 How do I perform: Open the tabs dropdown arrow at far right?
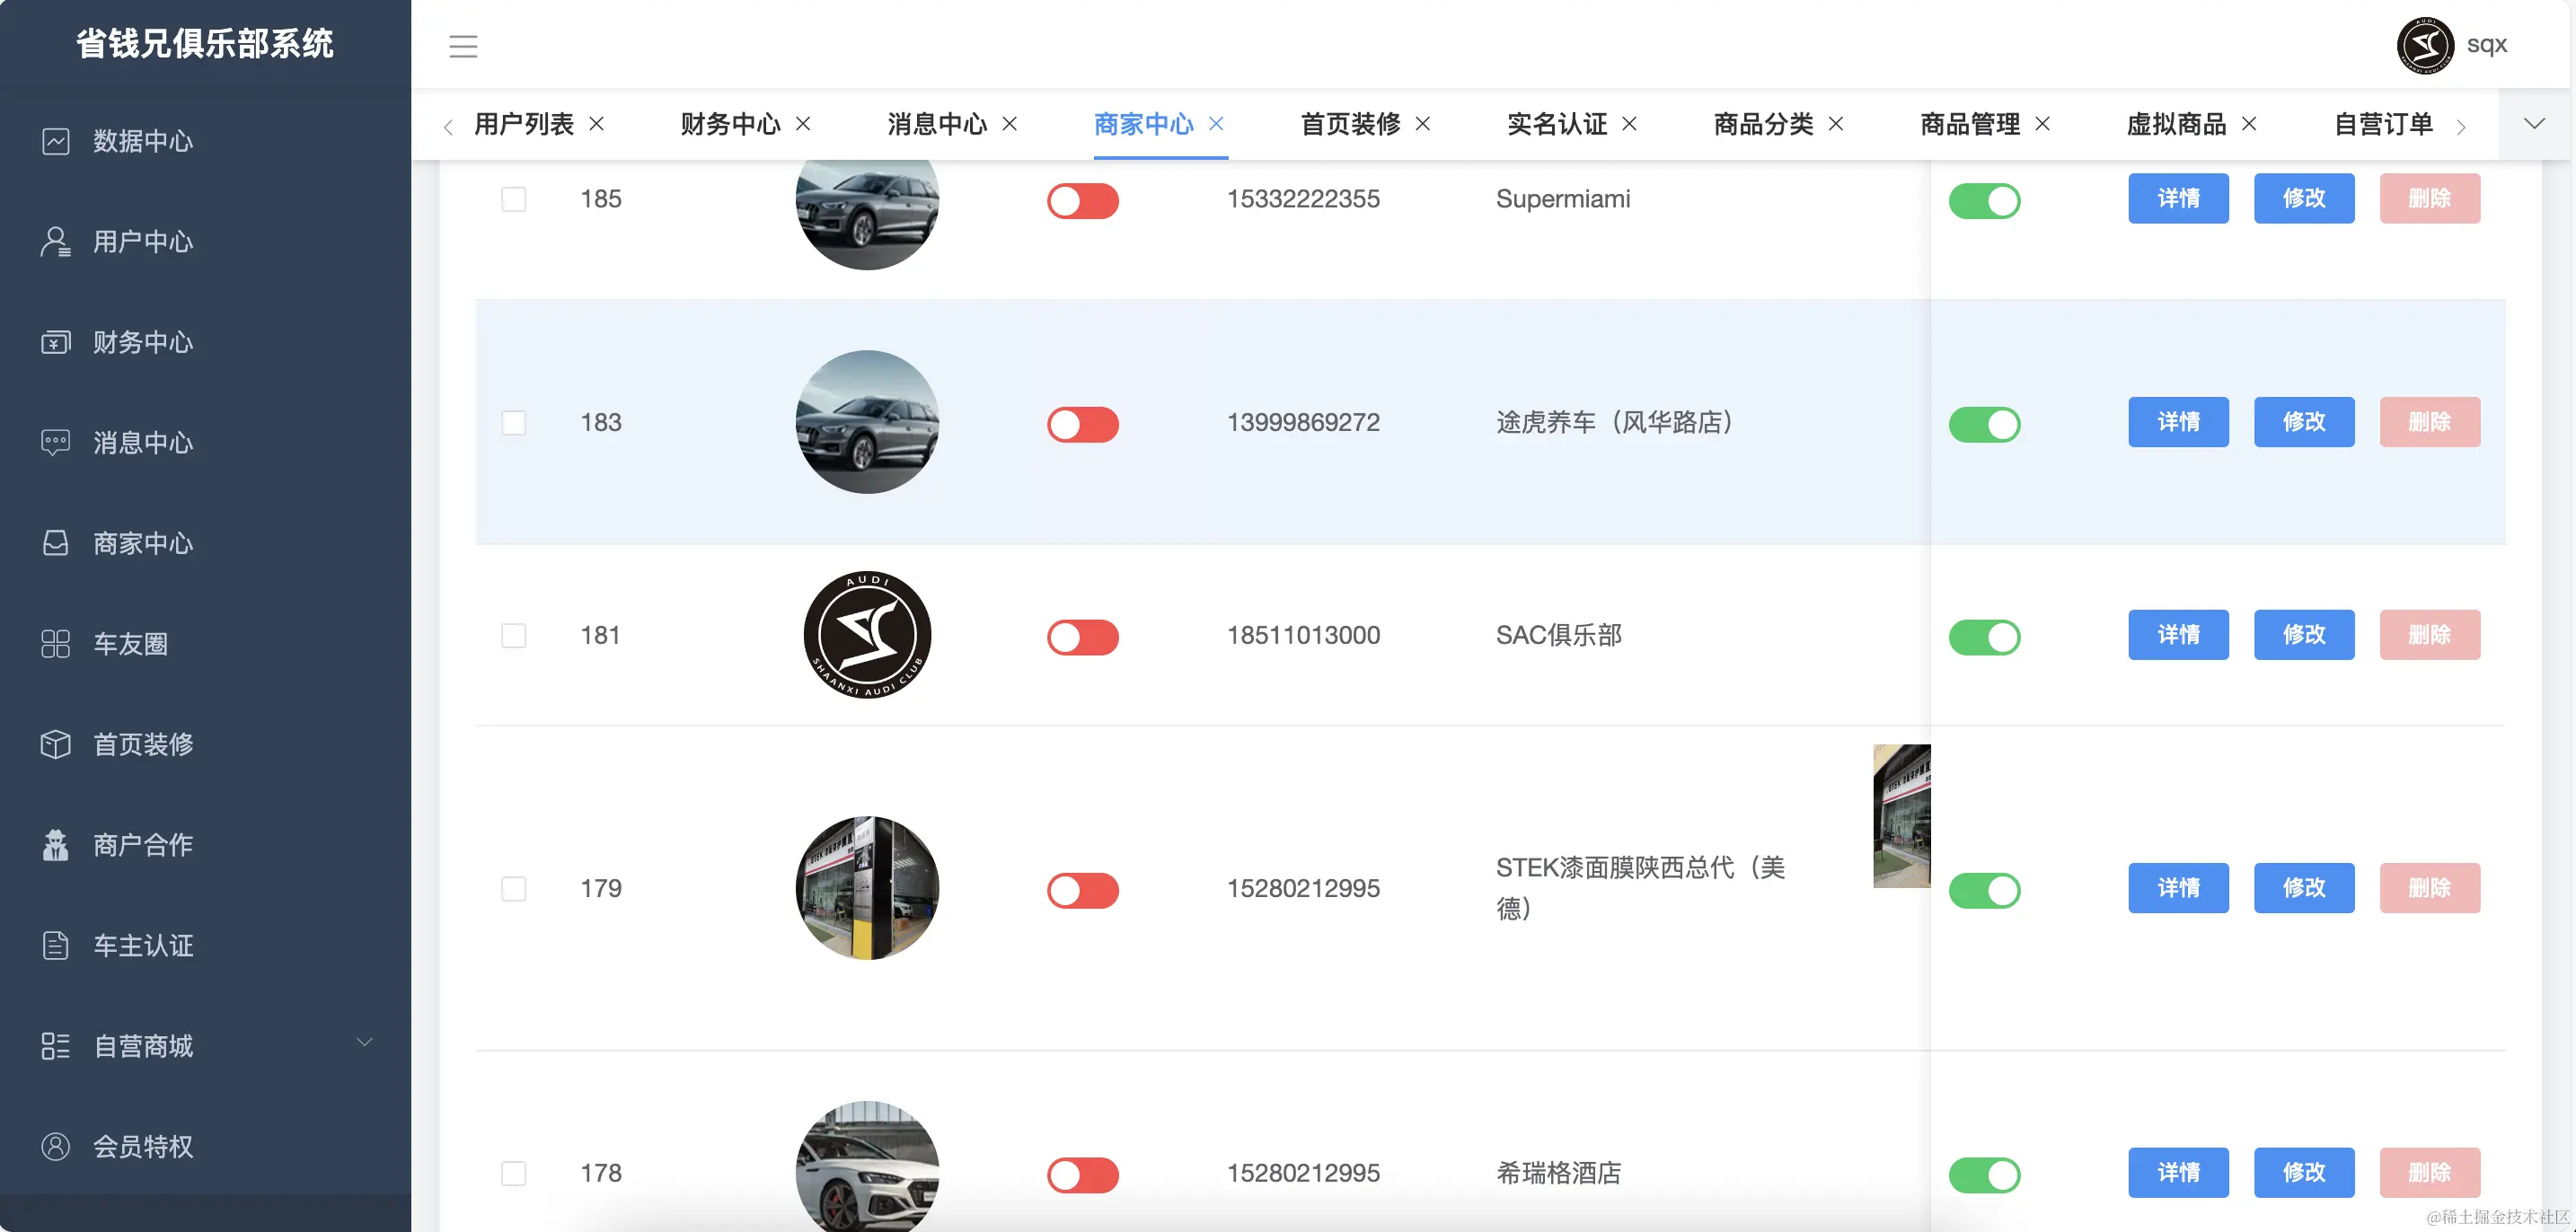click(2534, 124)
